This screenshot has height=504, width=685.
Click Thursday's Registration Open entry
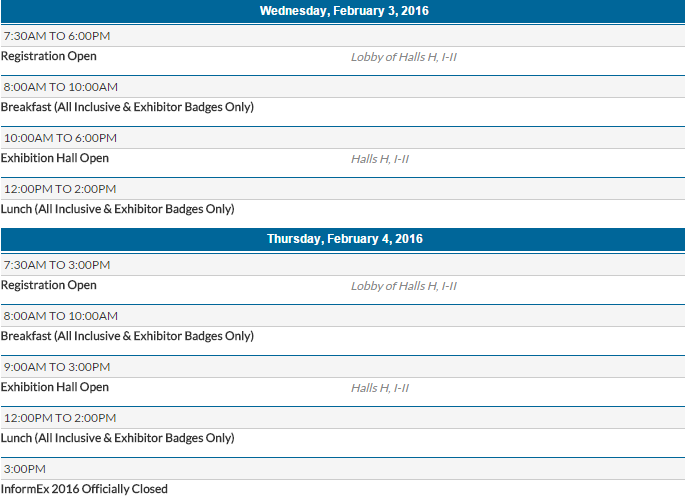click(x=49, y=286)
